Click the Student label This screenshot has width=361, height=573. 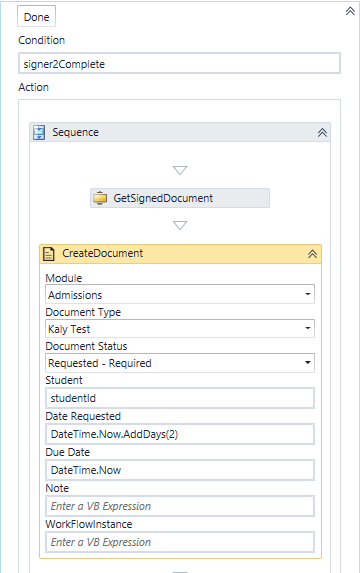click(x=64, y=380)
